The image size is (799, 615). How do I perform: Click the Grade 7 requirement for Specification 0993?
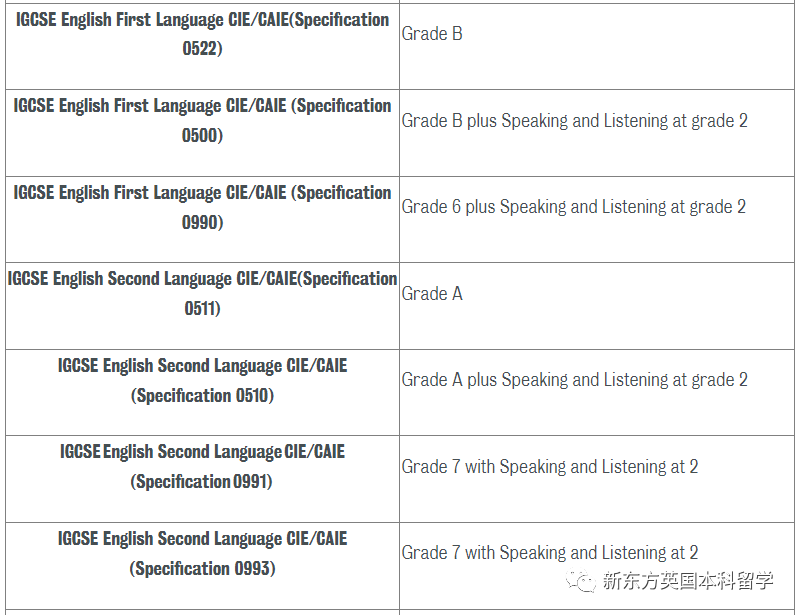(x=550, y=552)
